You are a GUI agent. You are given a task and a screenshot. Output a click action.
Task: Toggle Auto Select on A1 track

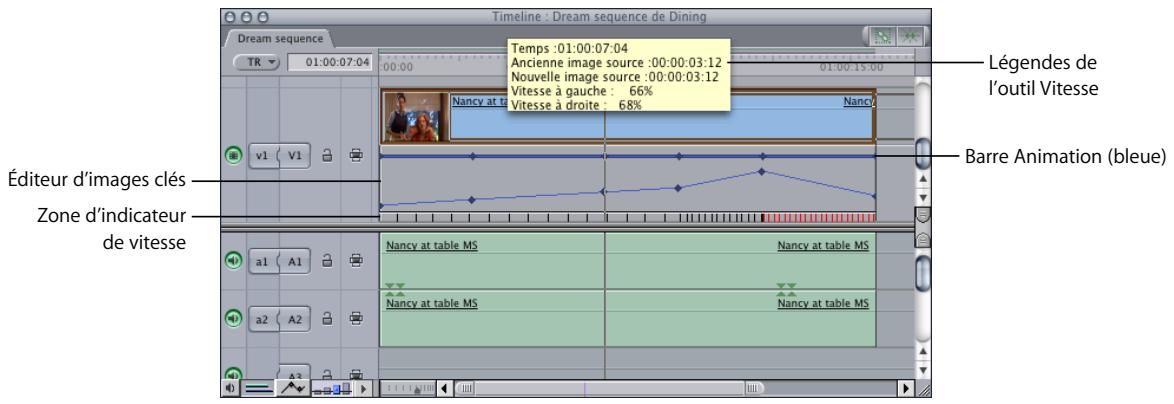[x=356, y=261]
